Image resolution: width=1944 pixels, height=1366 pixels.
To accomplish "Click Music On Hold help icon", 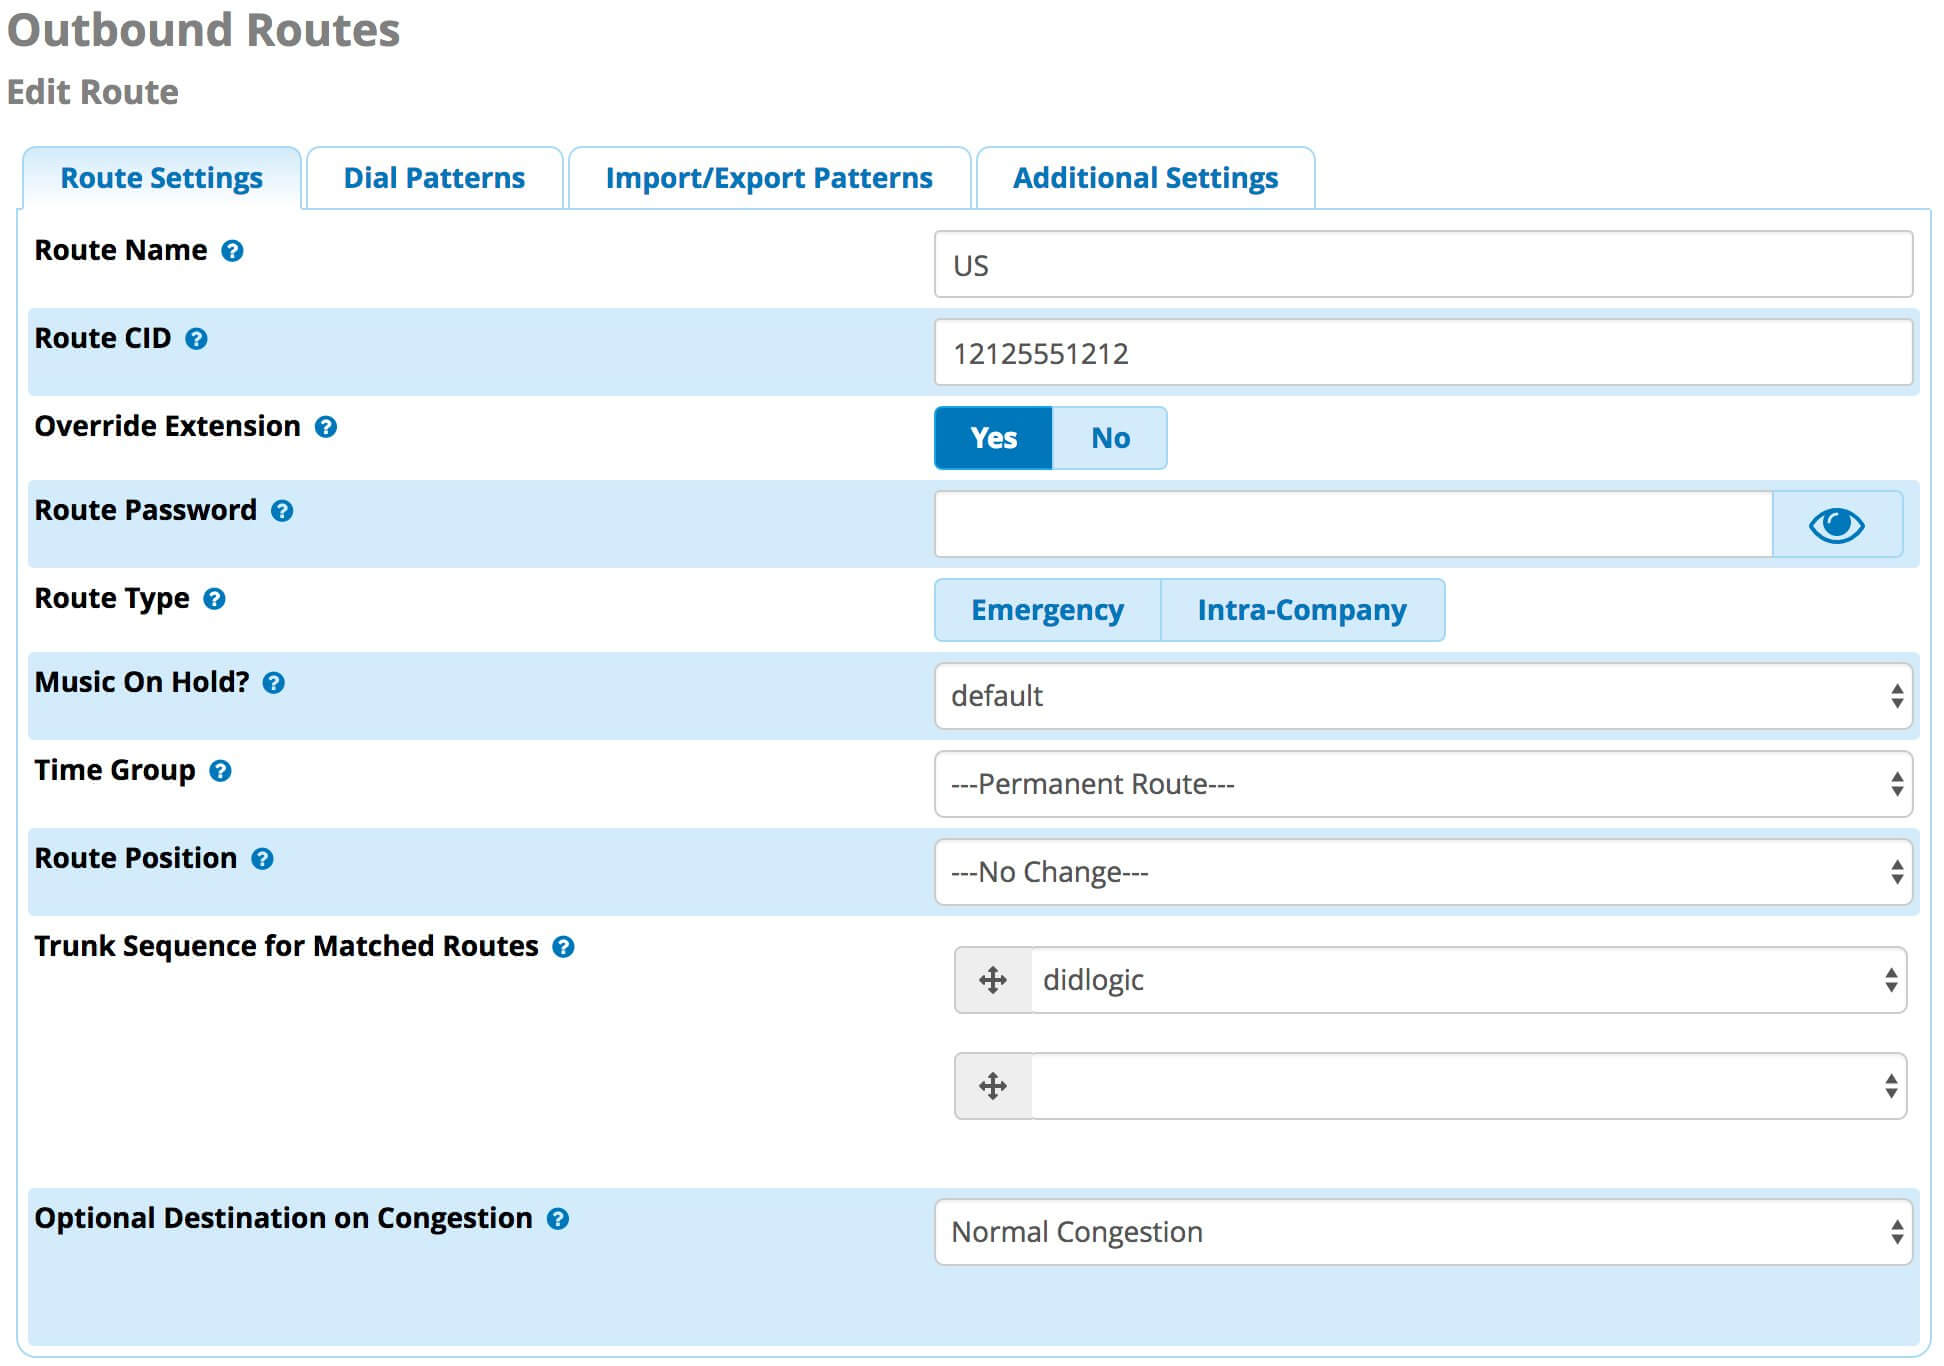I will pos(273,683).
